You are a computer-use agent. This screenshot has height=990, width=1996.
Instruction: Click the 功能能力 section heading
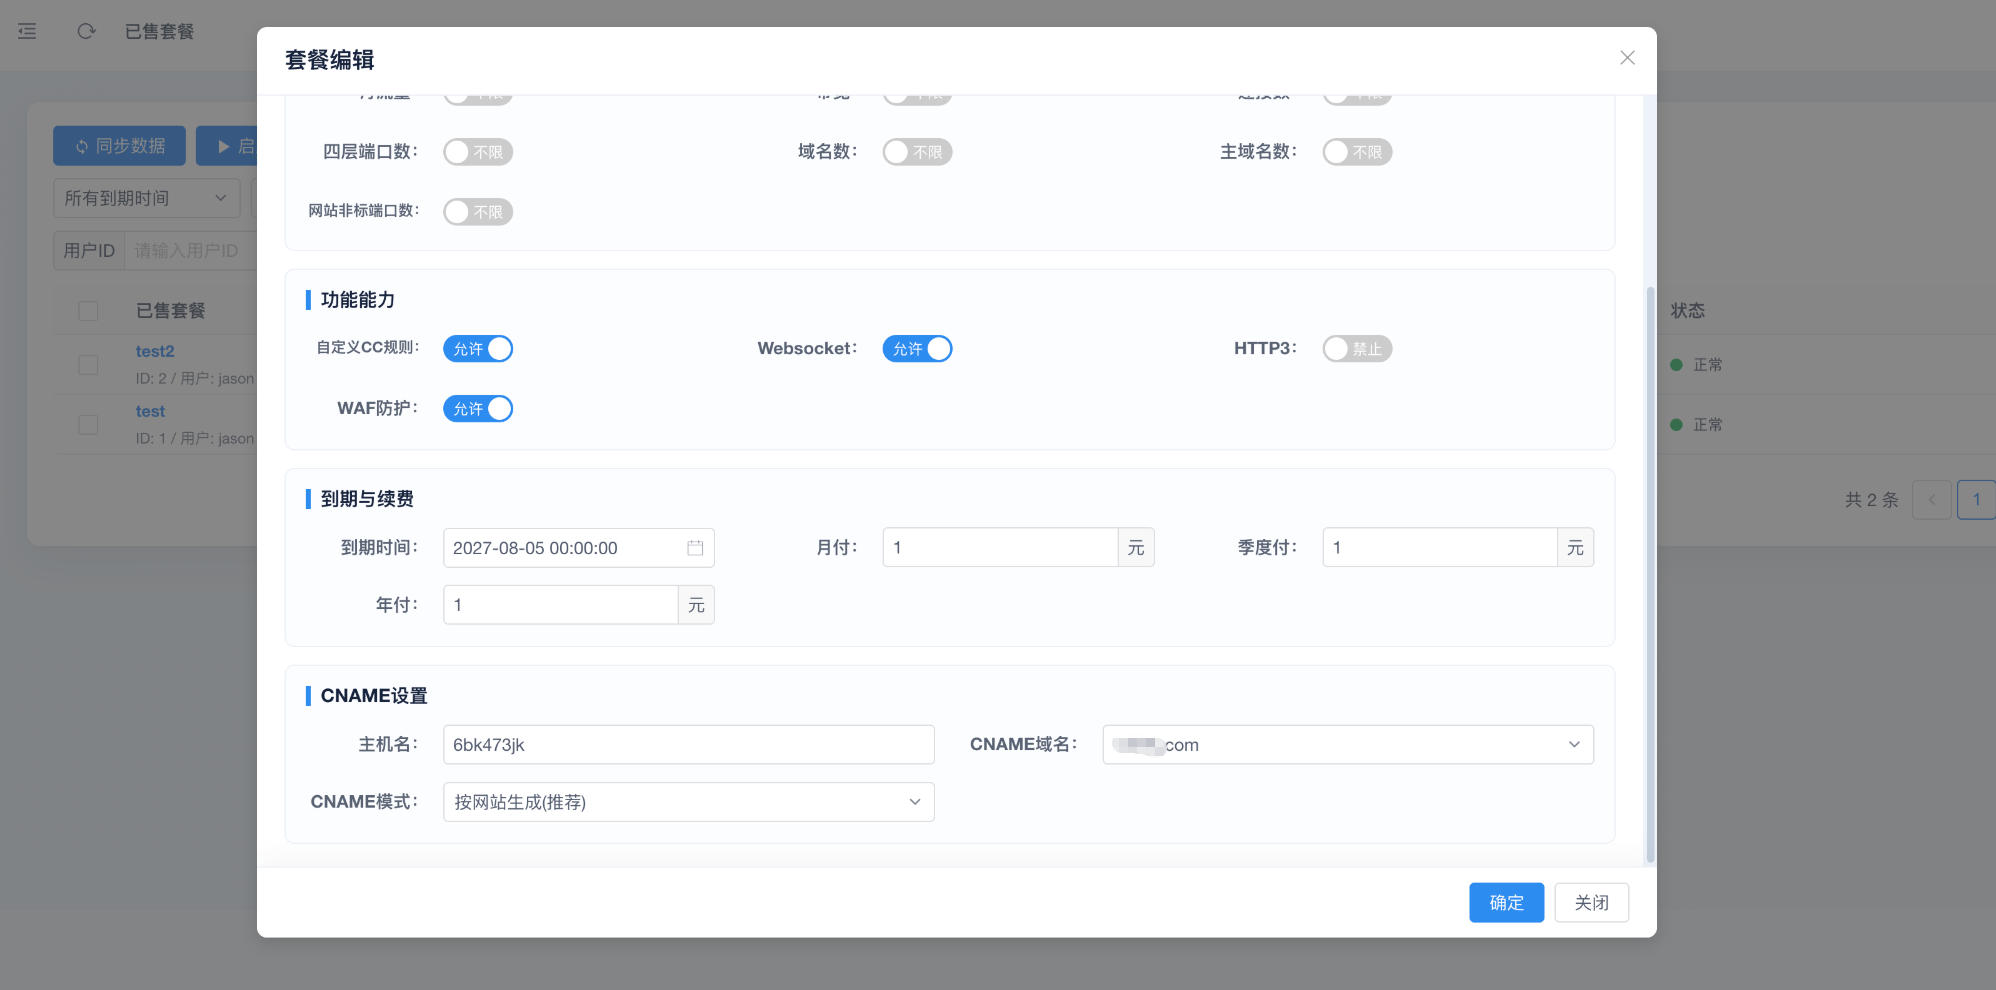[357, 300]
